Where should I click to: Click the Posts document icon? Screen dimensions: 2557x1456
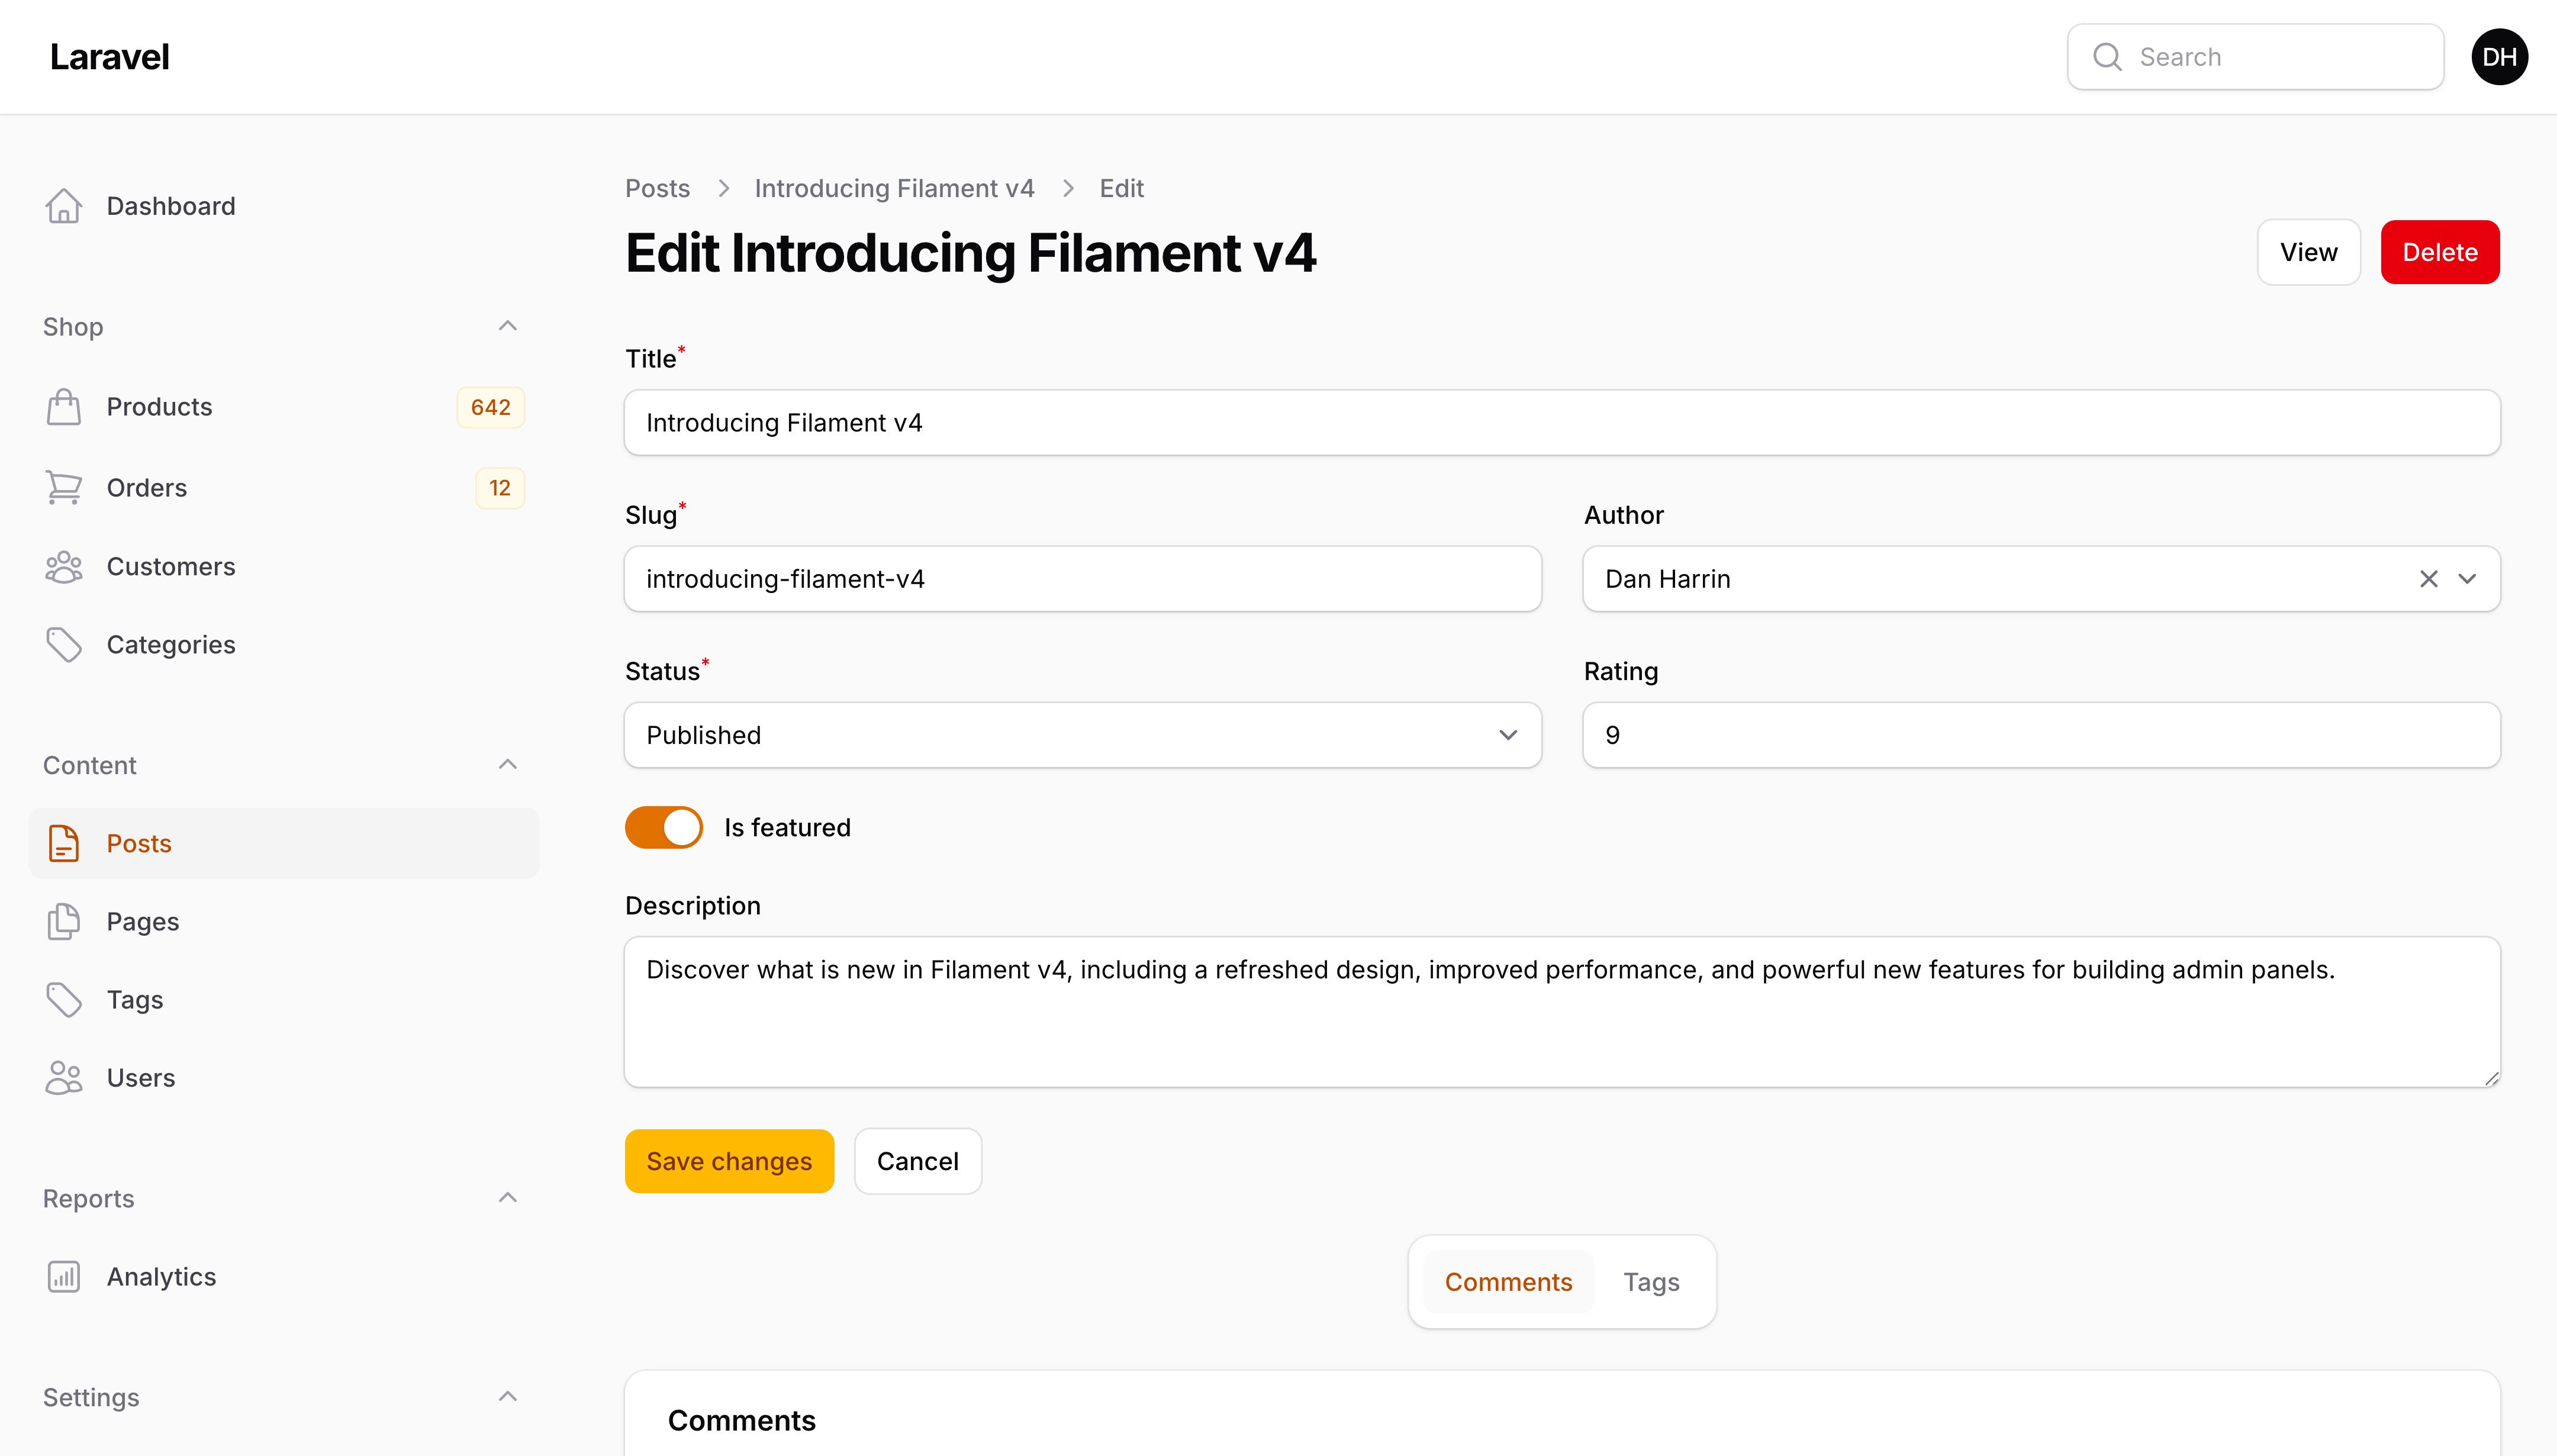(x=63, y=843)
